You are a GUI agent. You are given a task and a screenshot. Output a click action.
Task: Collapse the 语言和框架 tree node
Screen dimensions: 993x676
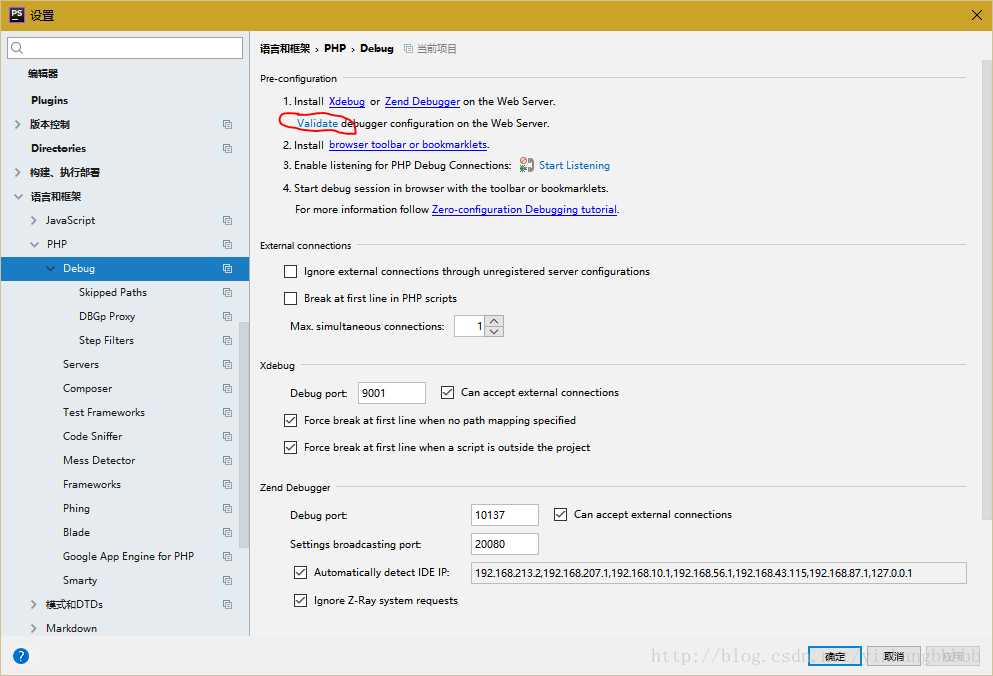(x=18, y=196)
